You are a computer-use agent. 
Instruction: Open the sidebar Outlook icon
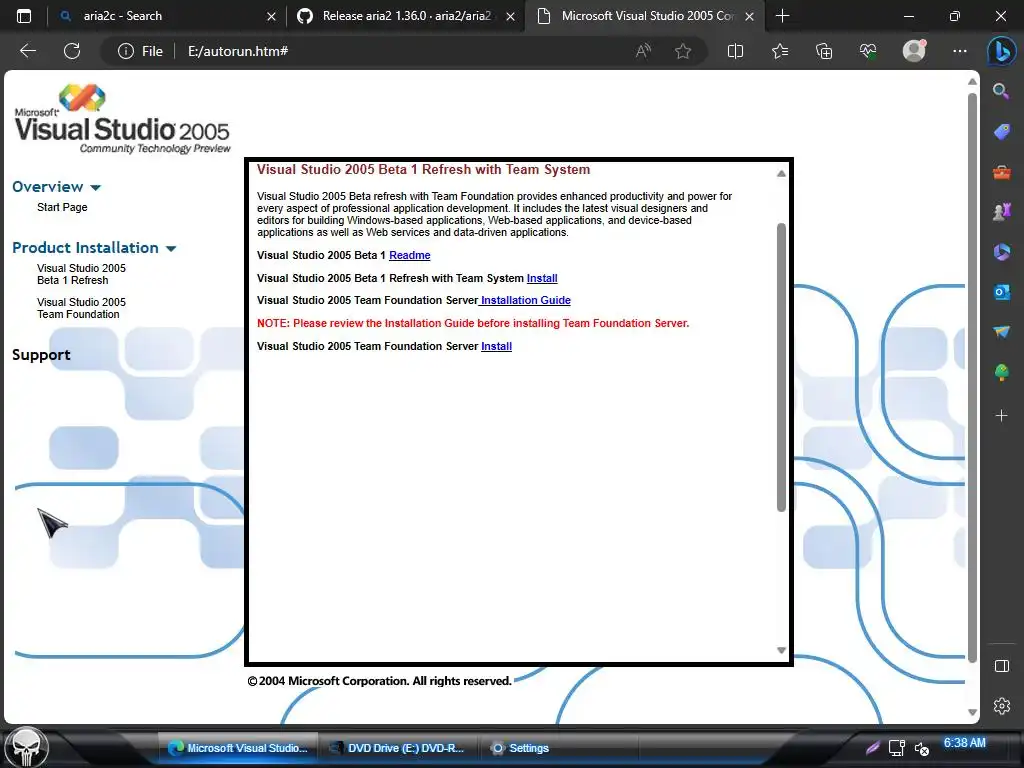pyautogui.click(x=1001, y=292)
